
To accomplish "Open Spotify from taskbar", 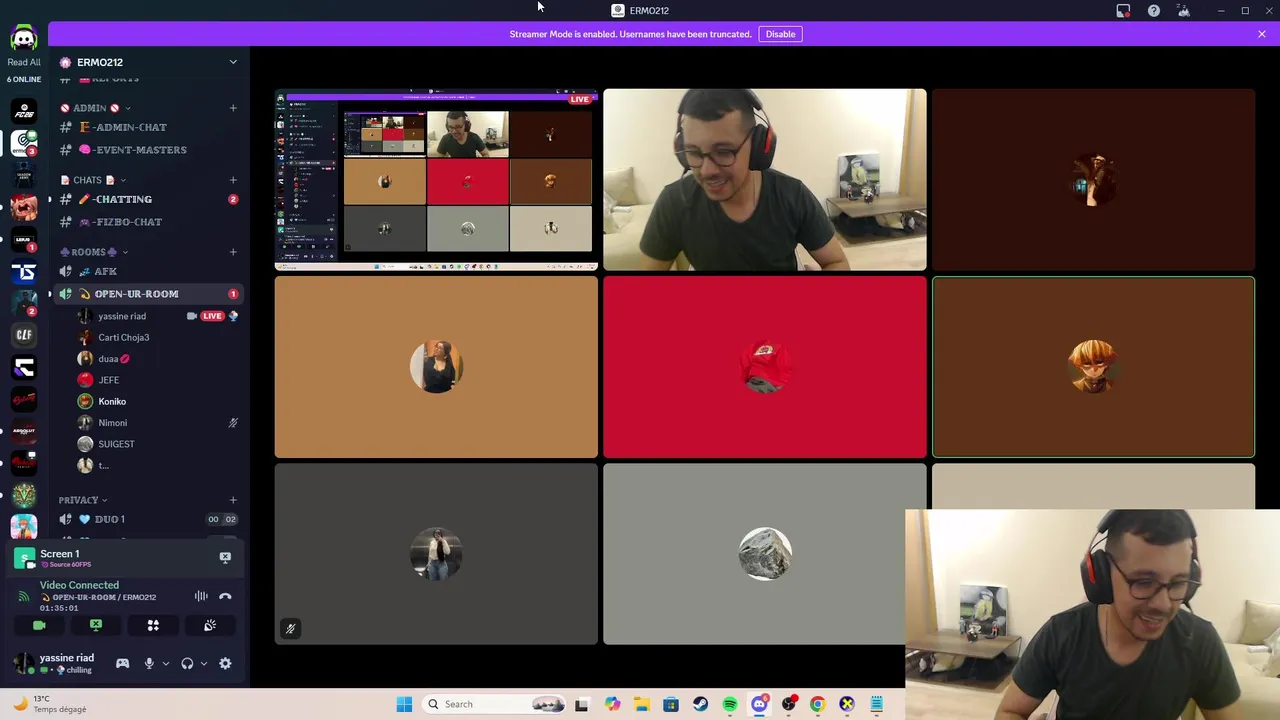I will 730,704.
